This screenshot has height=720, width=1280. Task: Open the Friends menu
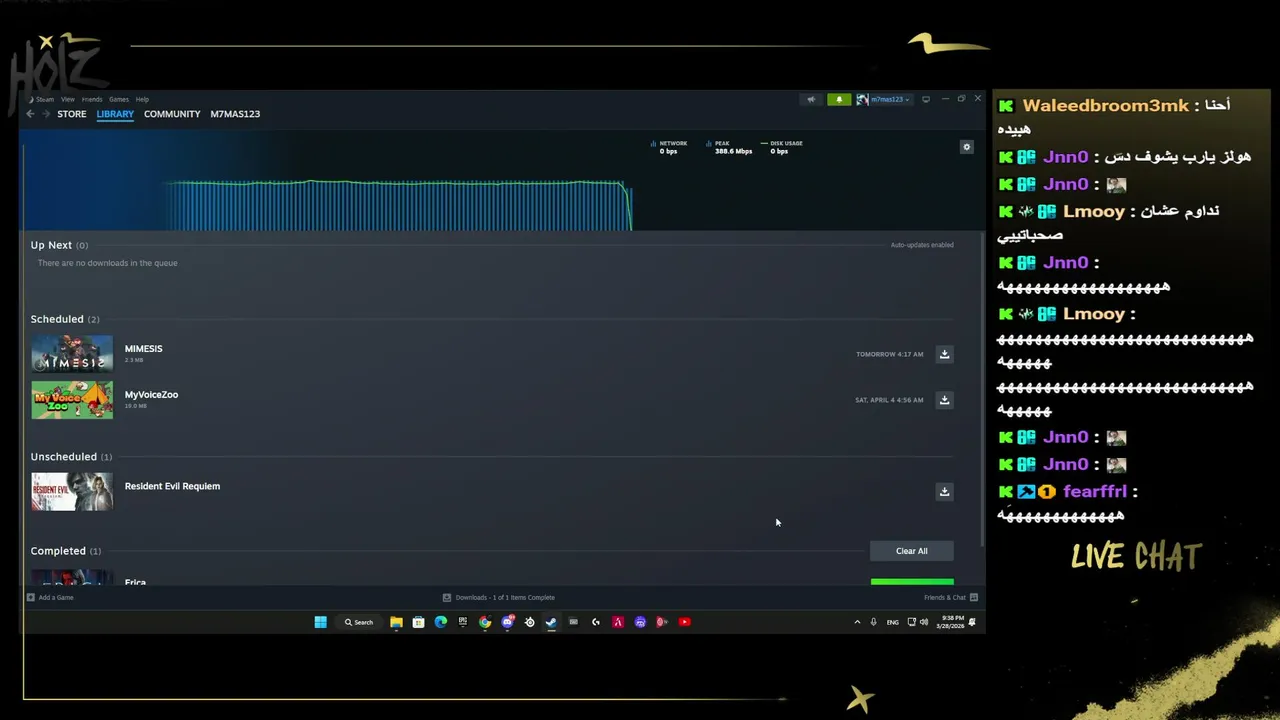92,99
